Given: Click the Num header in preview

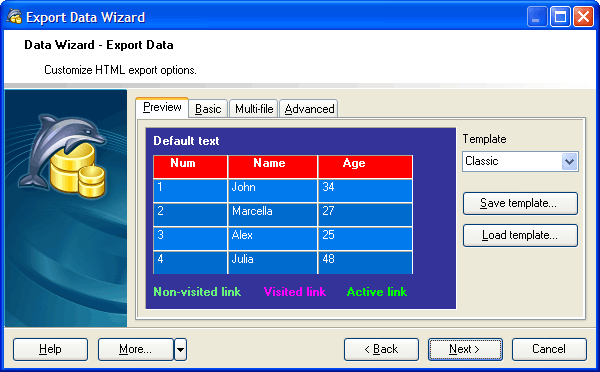Looking at the screenshot, I should [x=190, y=166].
